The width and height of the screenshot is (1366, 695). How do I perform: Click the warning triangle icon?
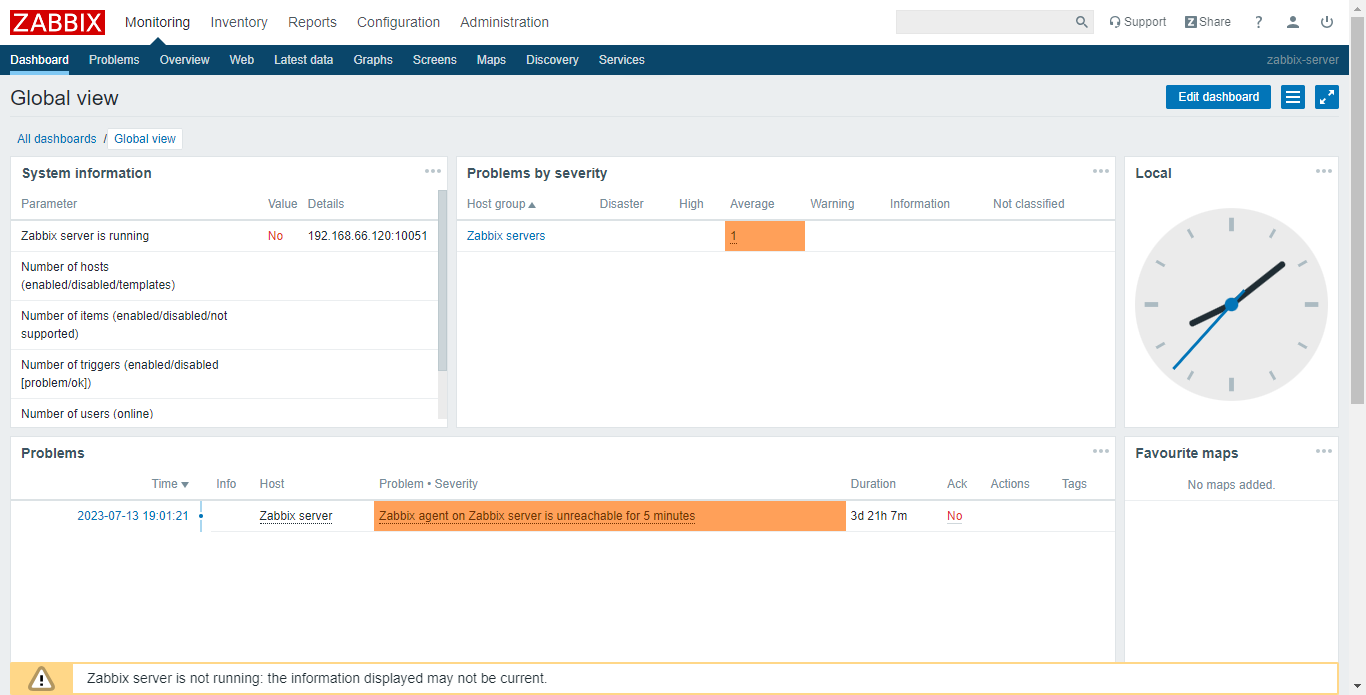click(41, 678)
